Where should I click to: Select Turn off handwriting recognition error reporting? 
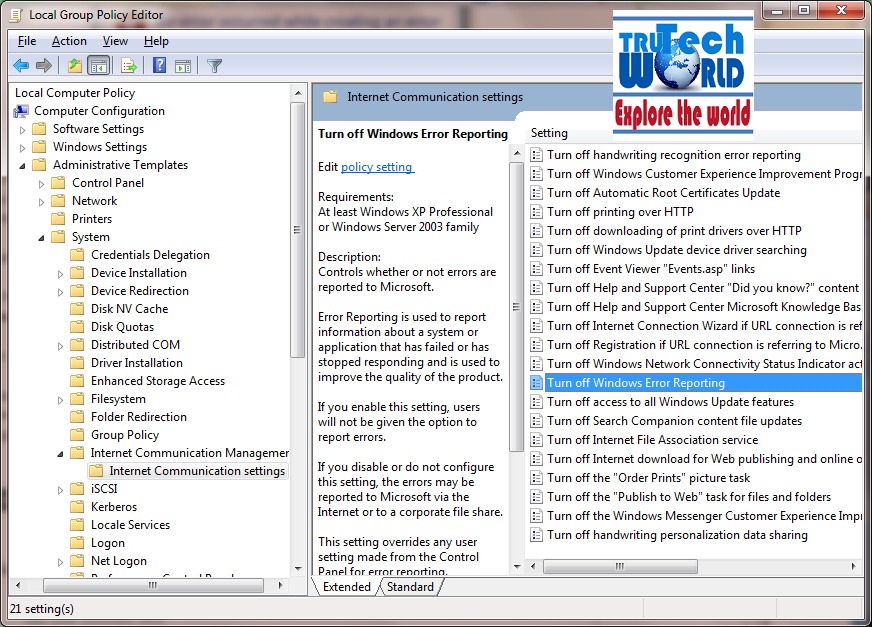pyautogui.click(x=673, y=155)
